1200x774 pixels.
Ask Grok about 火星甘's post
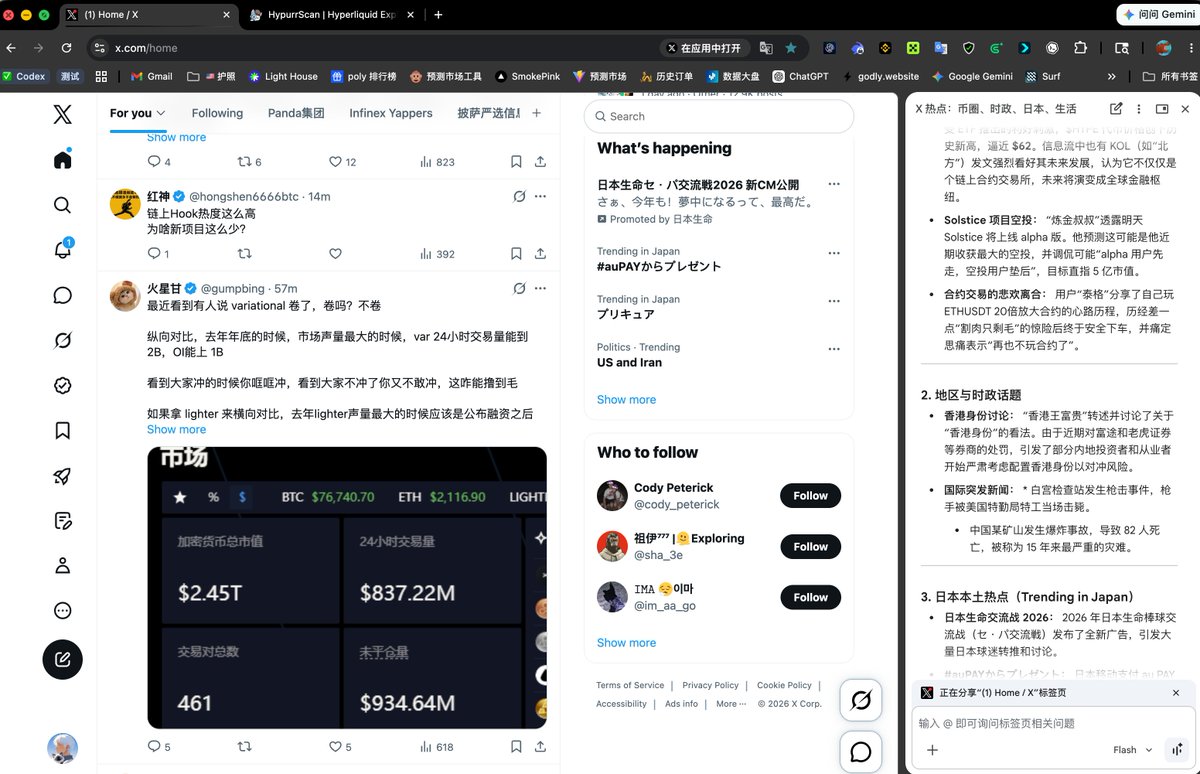tap(519, 288)
